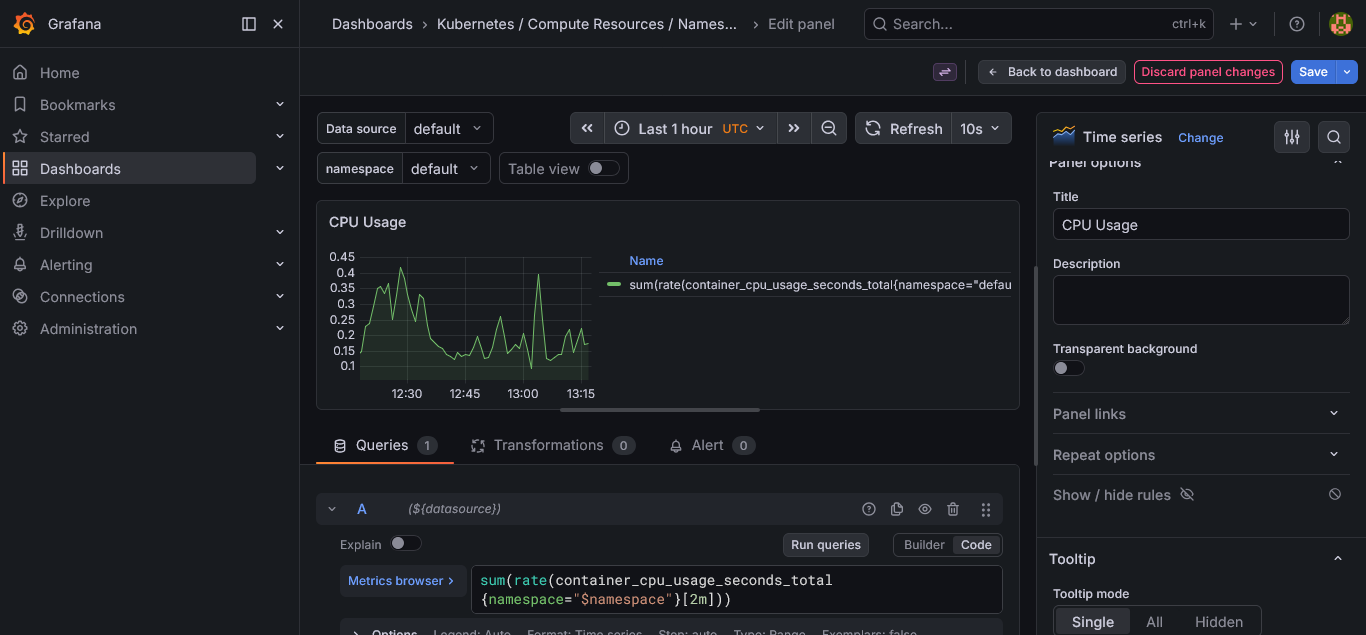Screen dimensions: 1366x635
Task: Expand the Dashboards section chevron
Action: coord(280,168)
